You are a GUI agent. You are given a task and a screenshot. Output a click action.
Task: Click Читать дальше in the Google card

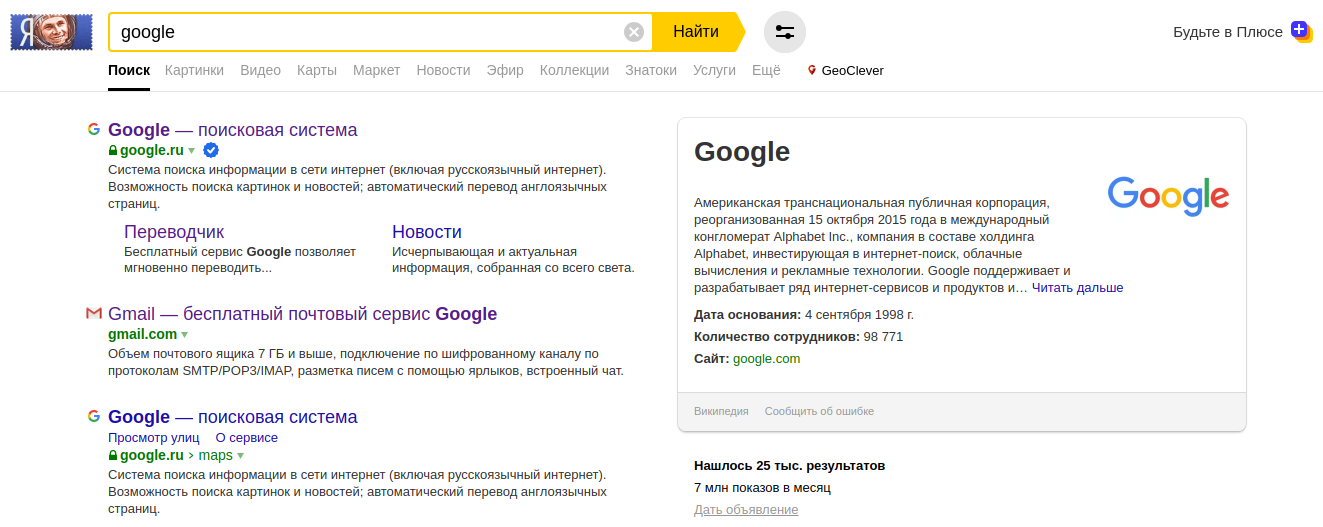(x=1077, y=288)
